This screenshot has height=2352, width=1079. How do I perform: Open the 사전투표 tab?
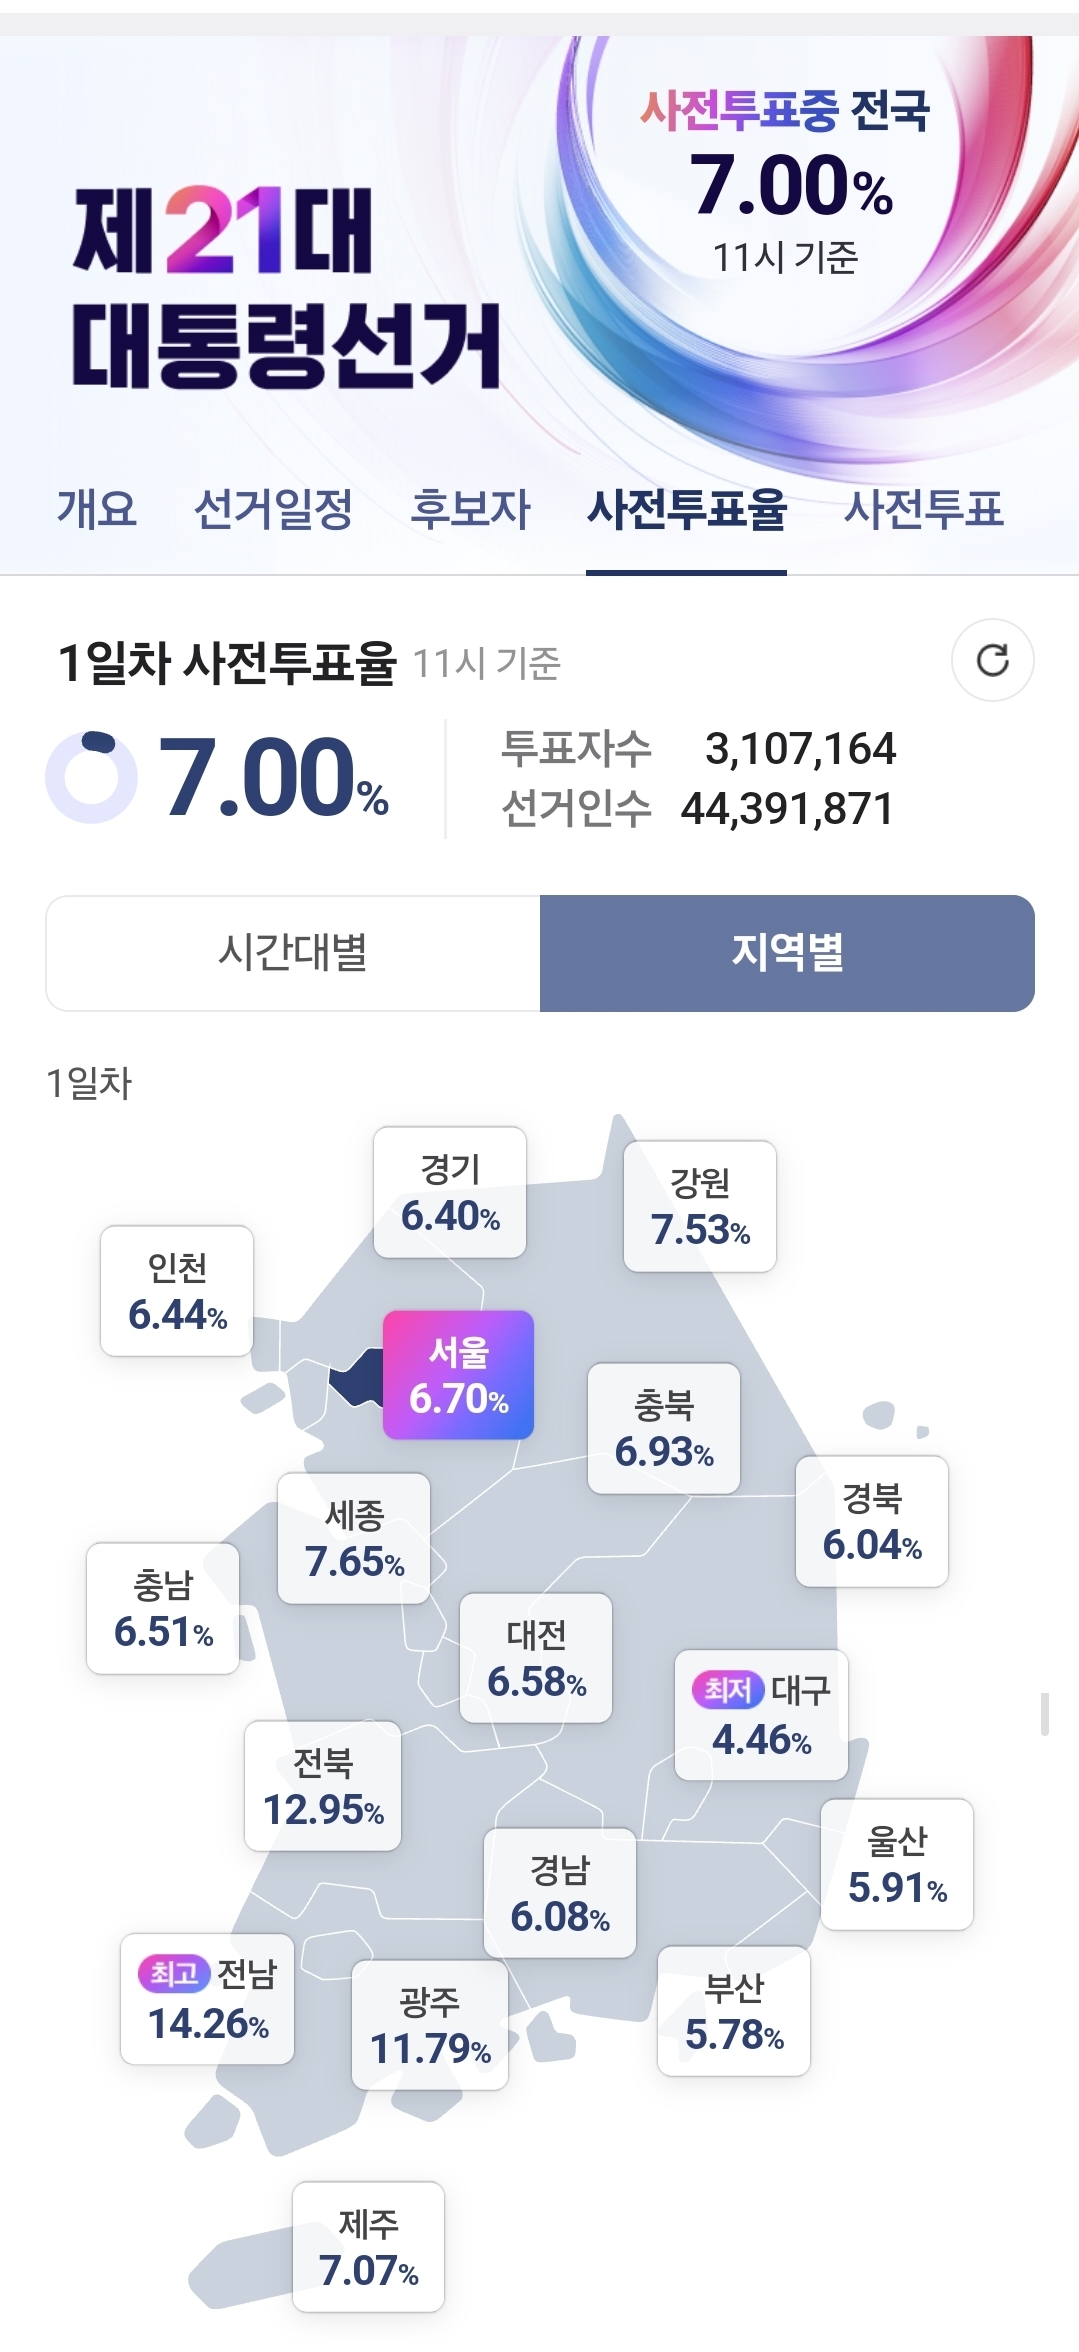(923, 509)
